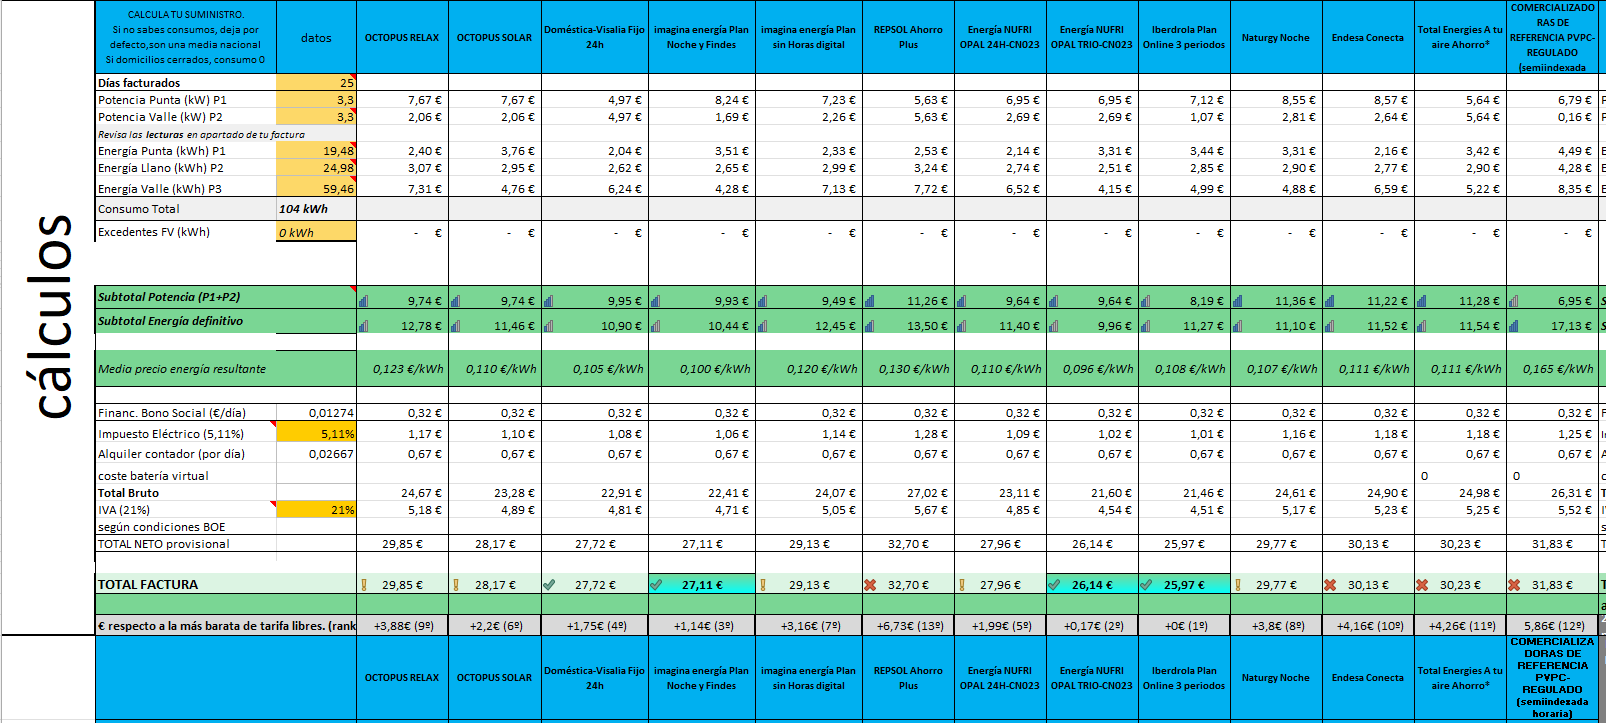Image resolution: width=1606 pixels, height=723 pixels.
Task: Click the bar icon beside Subtotal Potencia 9,93 €
Action: [656, 300]
